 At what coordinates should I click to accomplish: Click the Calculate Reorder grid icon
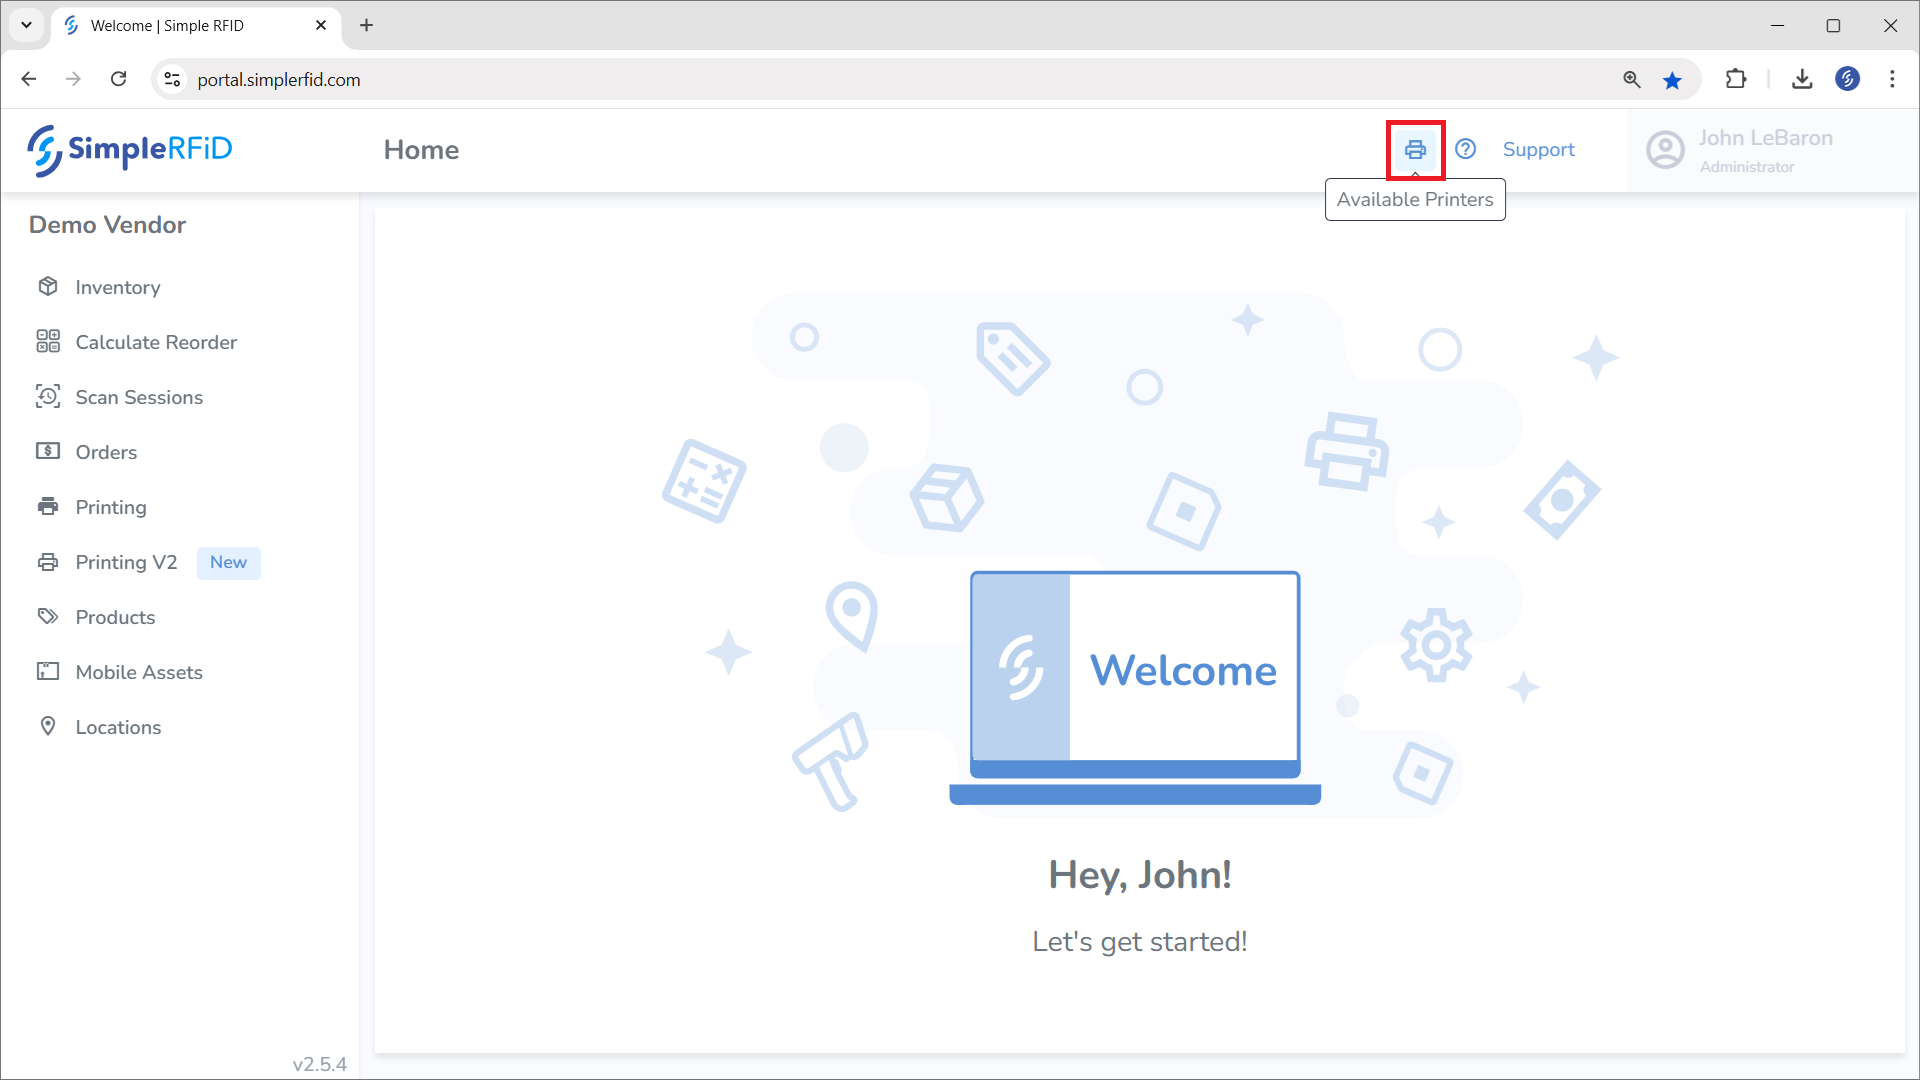[x=48, y=341]
